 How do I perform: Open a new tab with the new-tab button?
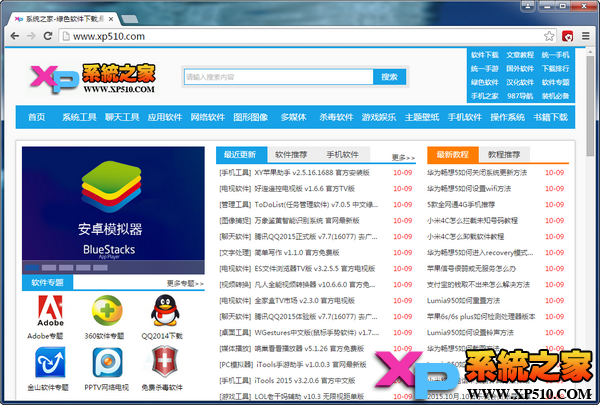click(129, 19)
